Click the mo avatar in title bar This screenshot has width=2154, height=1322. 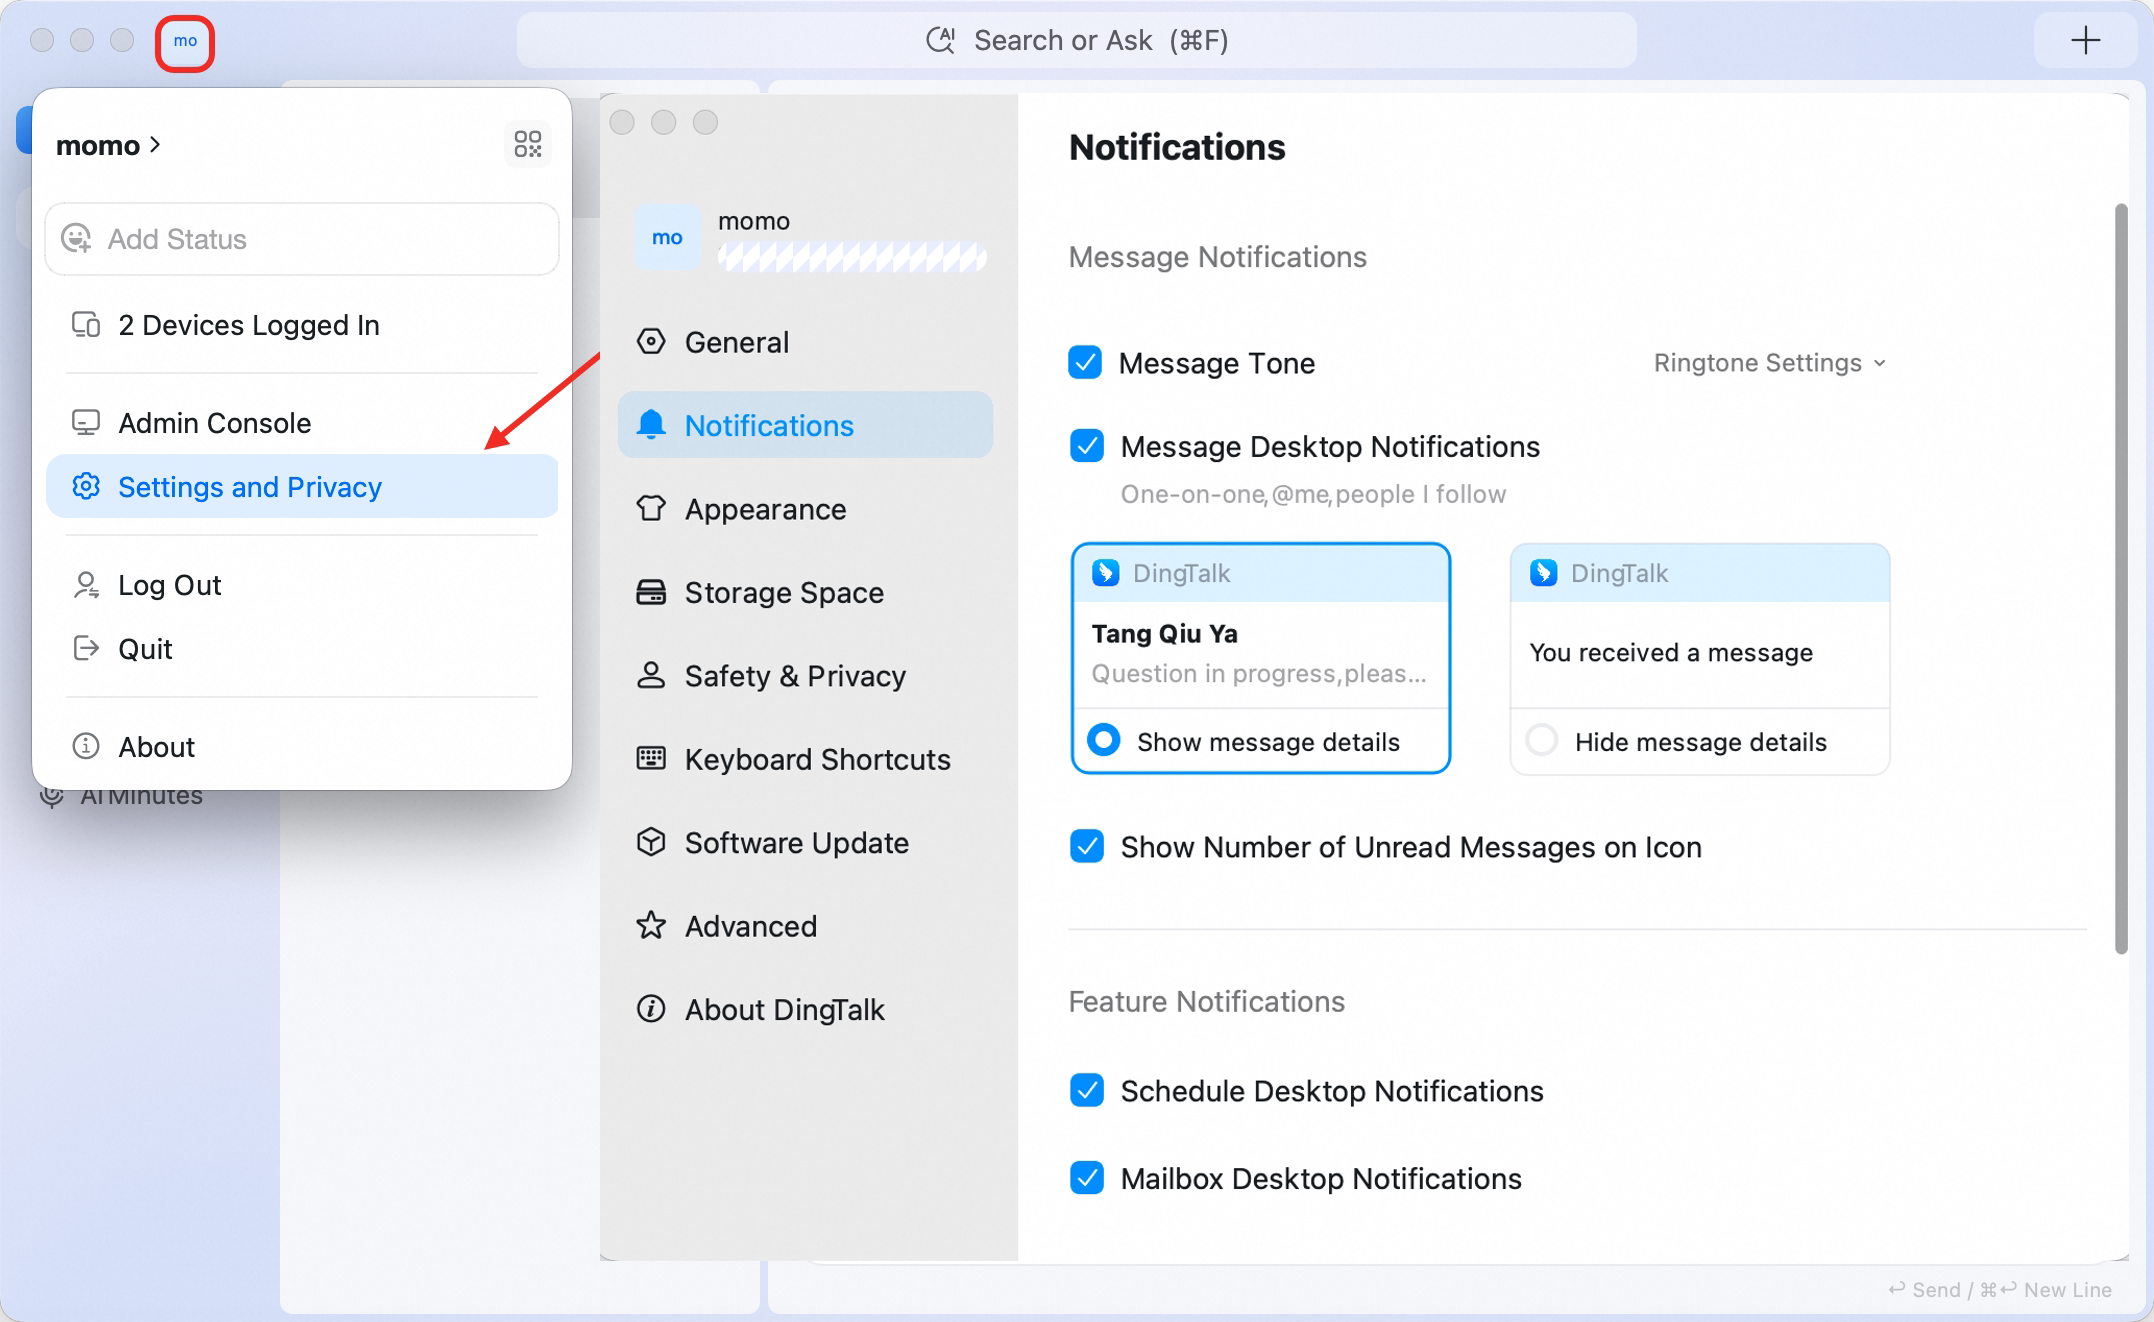185,42
